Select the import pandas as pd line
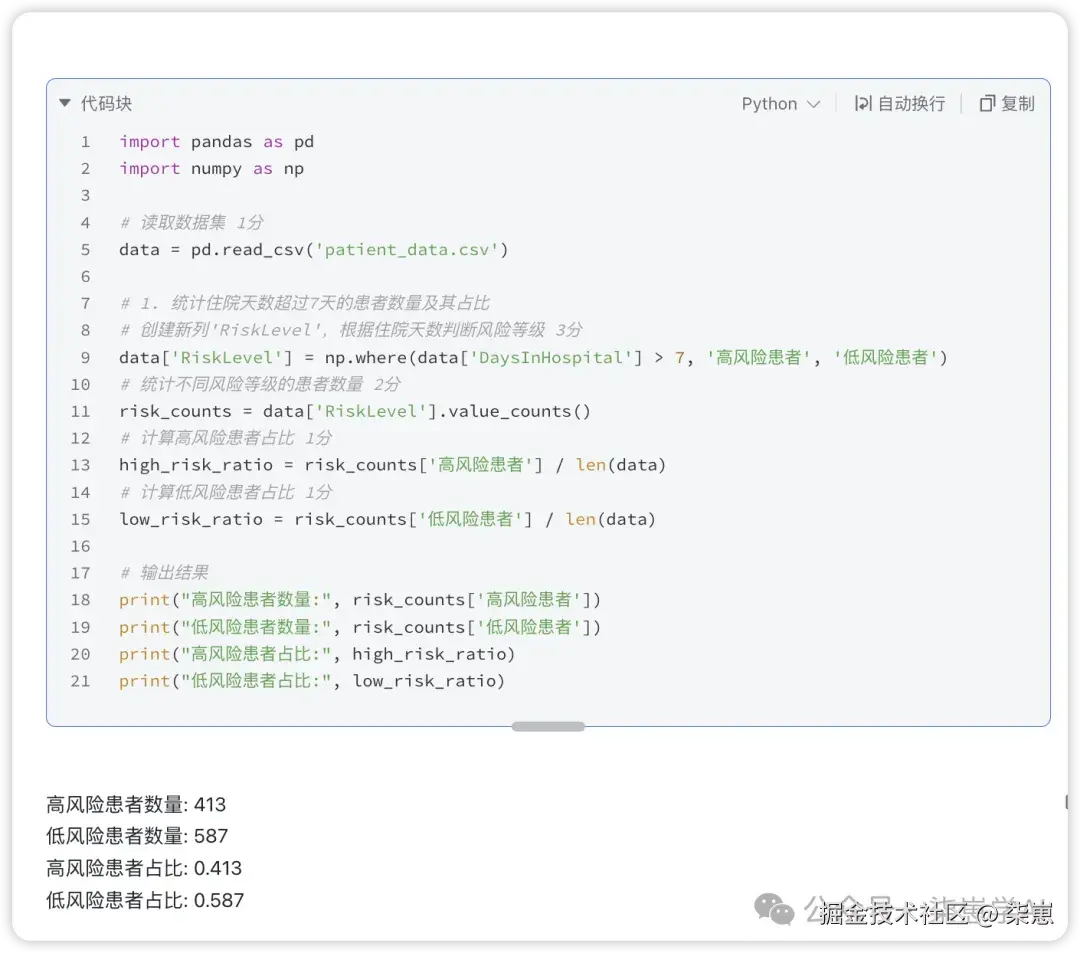Viewport: 1080px width, 953px height. point(217,141)
